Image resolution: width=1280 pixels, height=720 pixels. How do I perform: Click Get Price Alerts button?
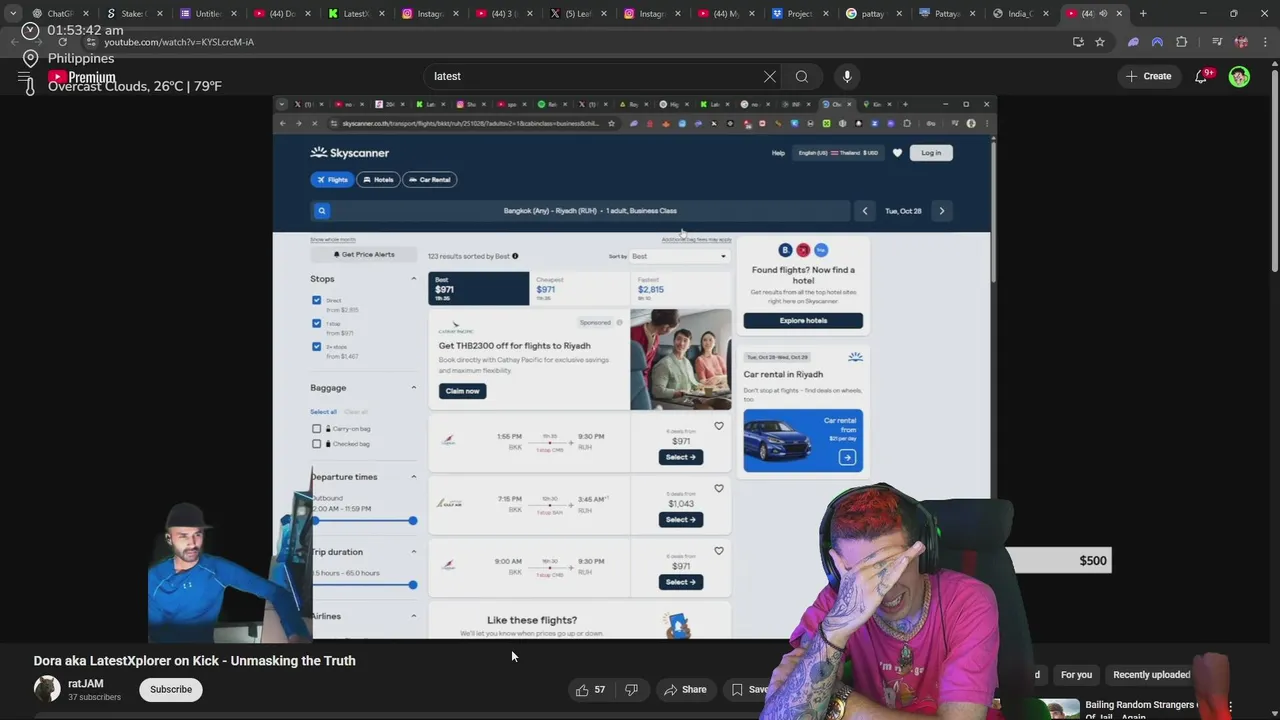(x=364, y=255)
